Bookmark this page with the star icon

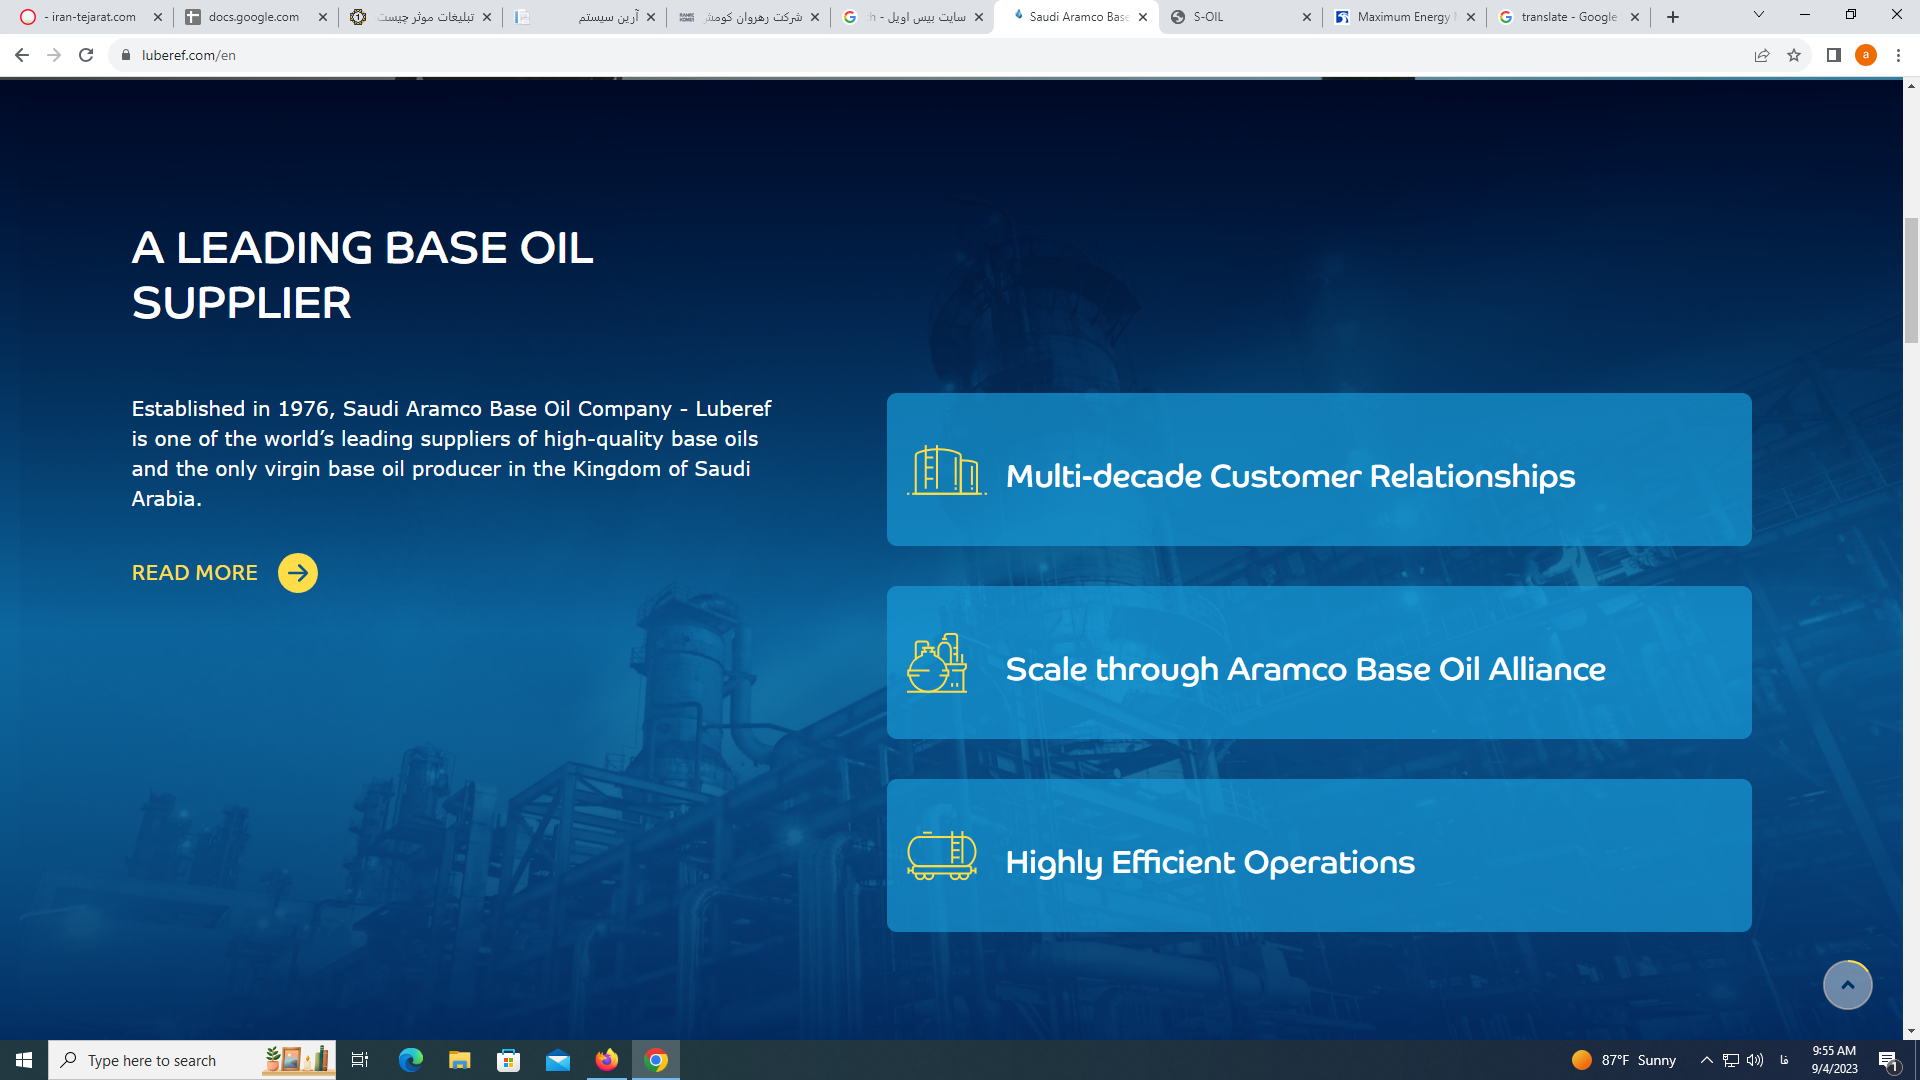[x=1794, y=55]
